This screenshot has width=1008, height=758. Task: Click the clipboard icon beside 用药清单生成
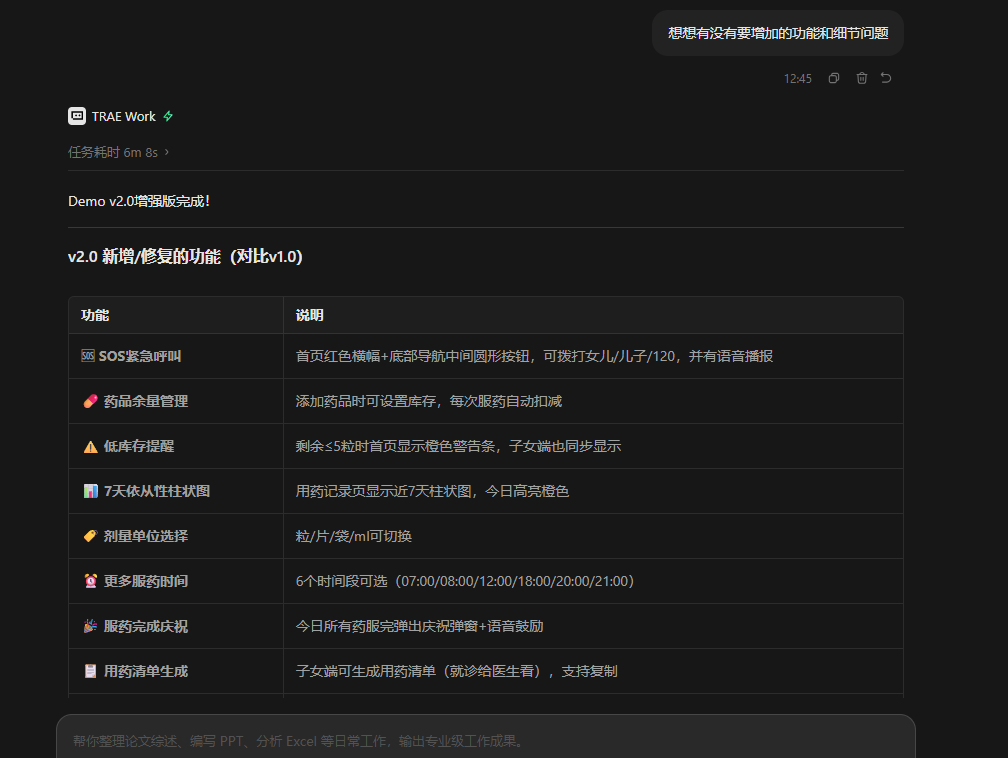pyautogui.click(x=91, y=671)
